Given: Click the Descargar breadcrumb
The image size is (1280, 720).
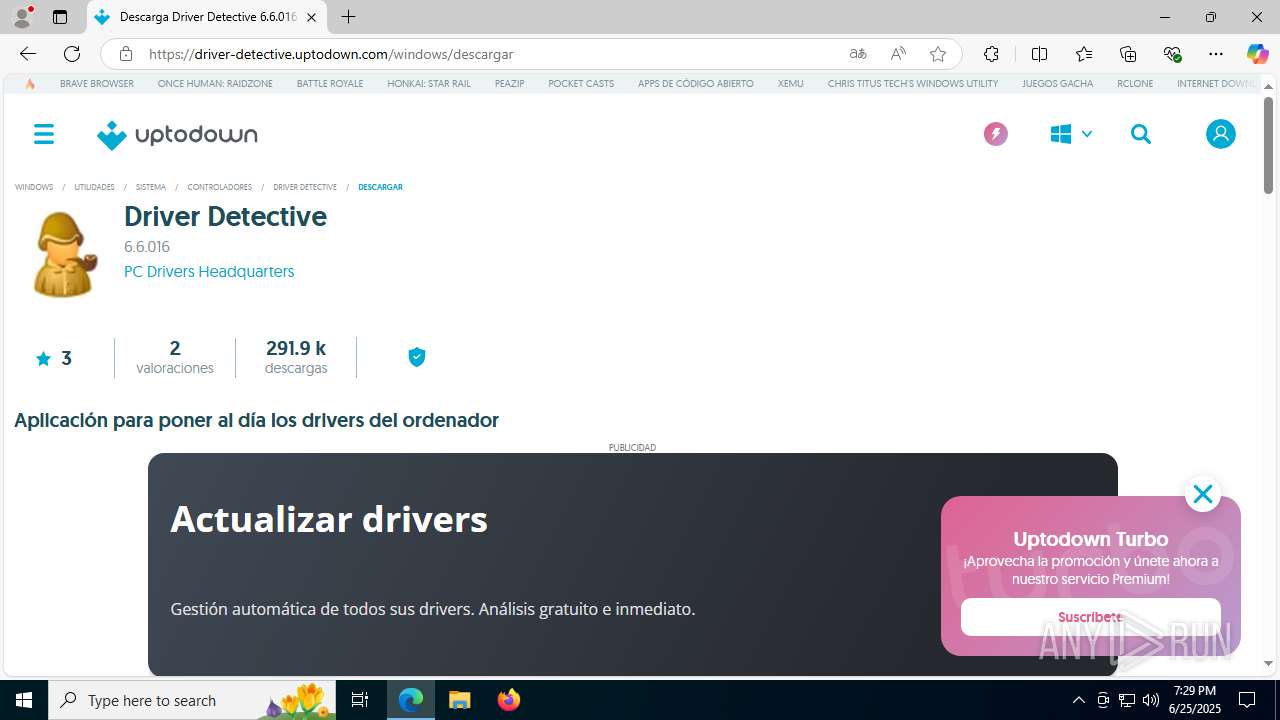Looking at the screenshot, I should coord(380,187).
